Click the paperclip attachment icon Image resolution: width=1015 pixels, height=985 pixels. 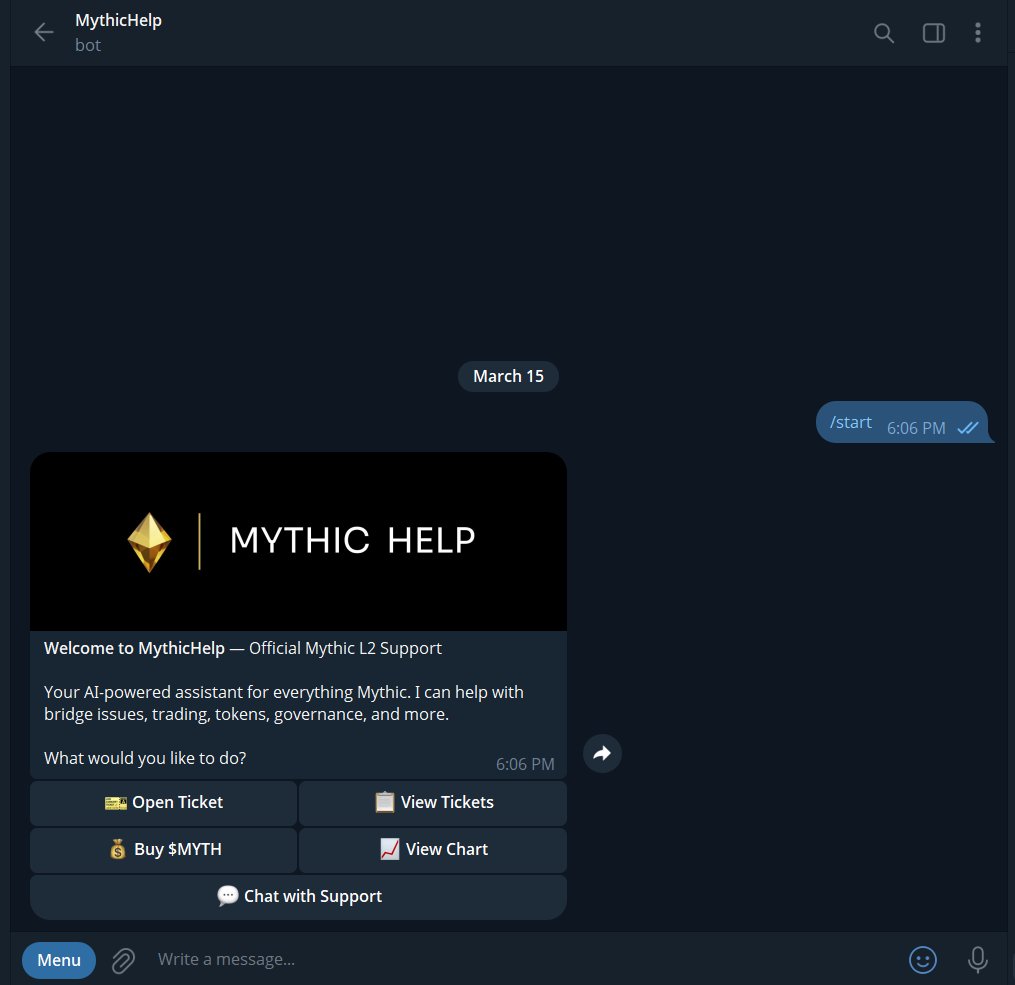click(122, 959)
